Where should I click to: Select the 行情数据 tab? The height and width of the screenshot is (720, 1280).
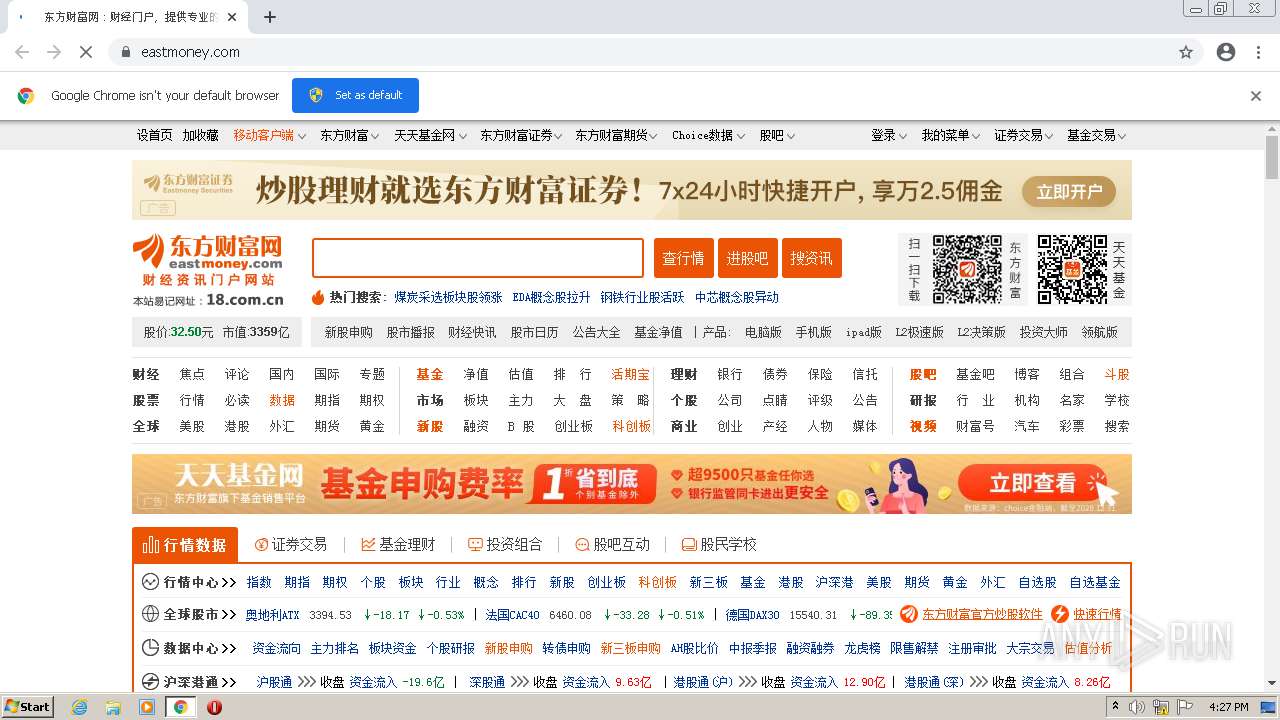[x=185, y=545]
